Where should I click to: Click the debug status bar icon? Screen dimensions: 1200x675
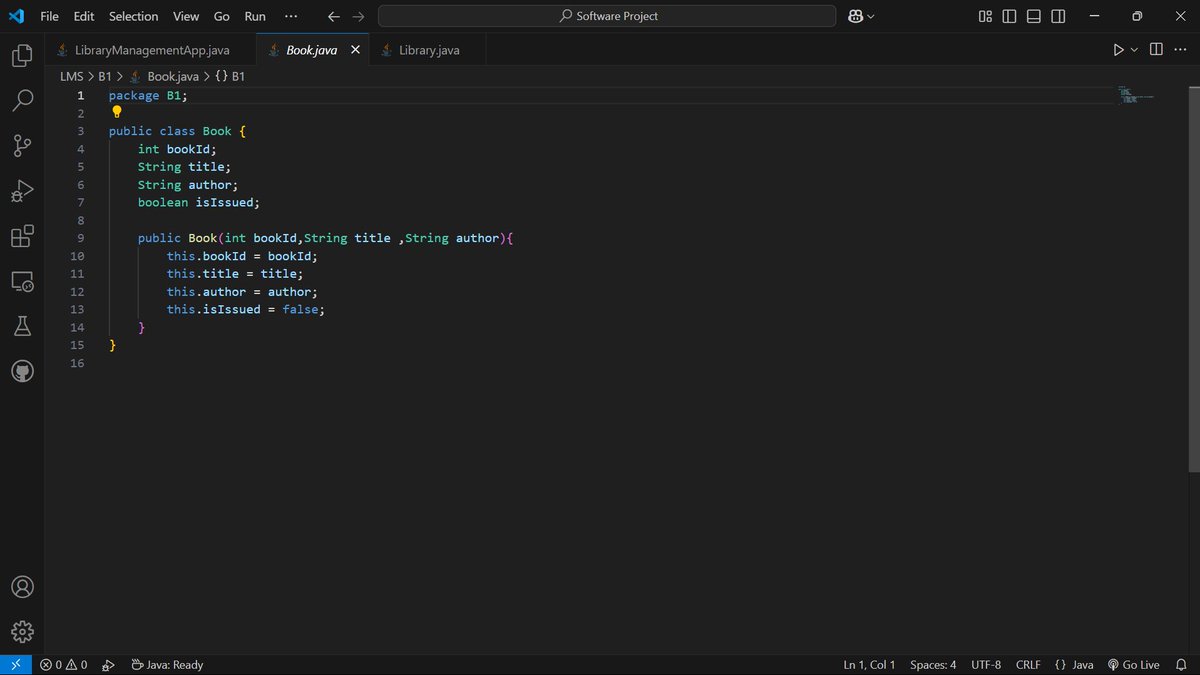coord(108,664)
